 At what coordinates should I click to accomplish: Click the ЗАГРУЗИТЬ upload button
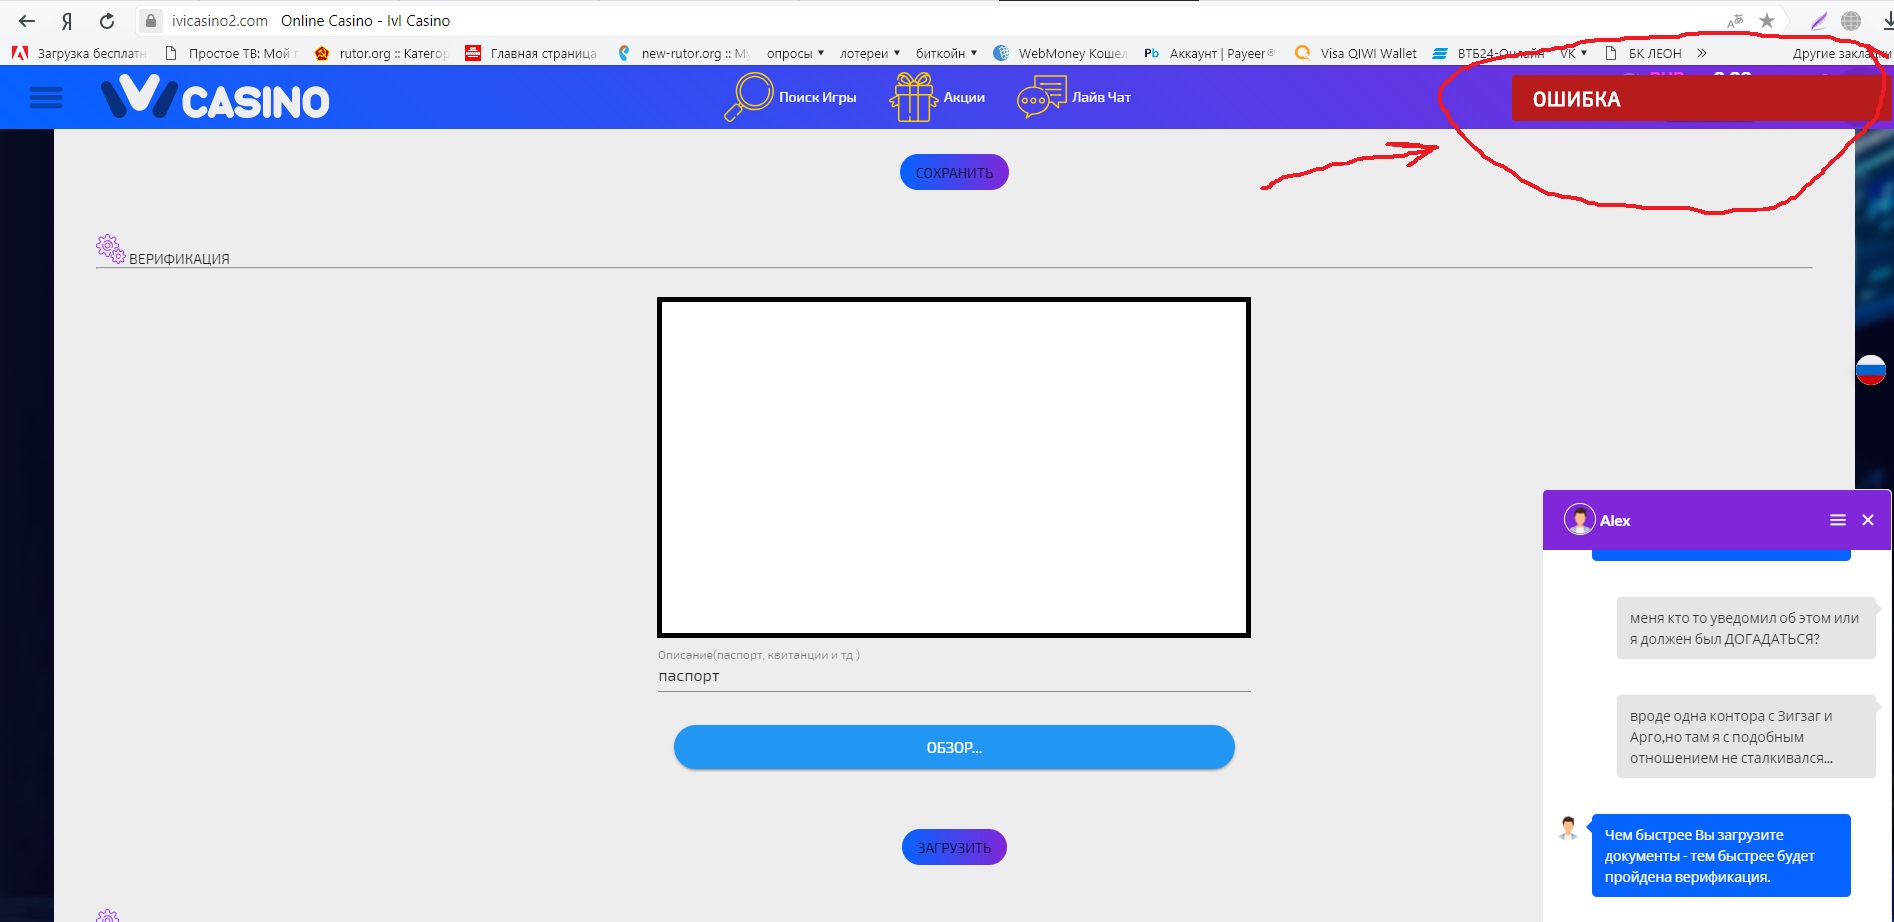[954, 847]
